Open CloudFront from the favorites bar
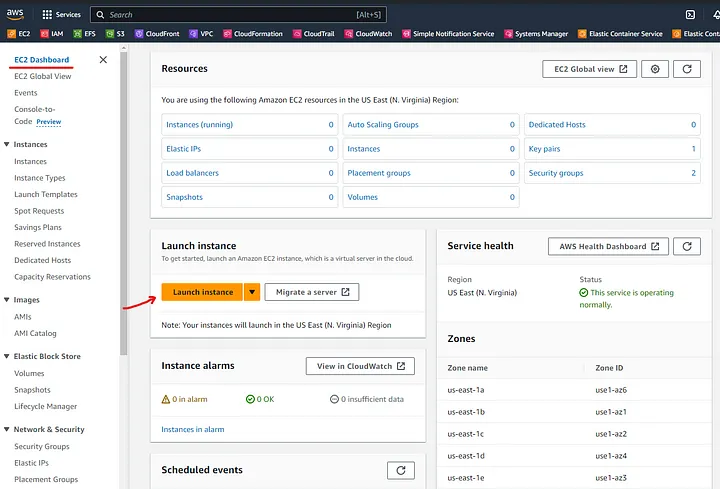The image size is (720, 489). click(x=157, y=34)
